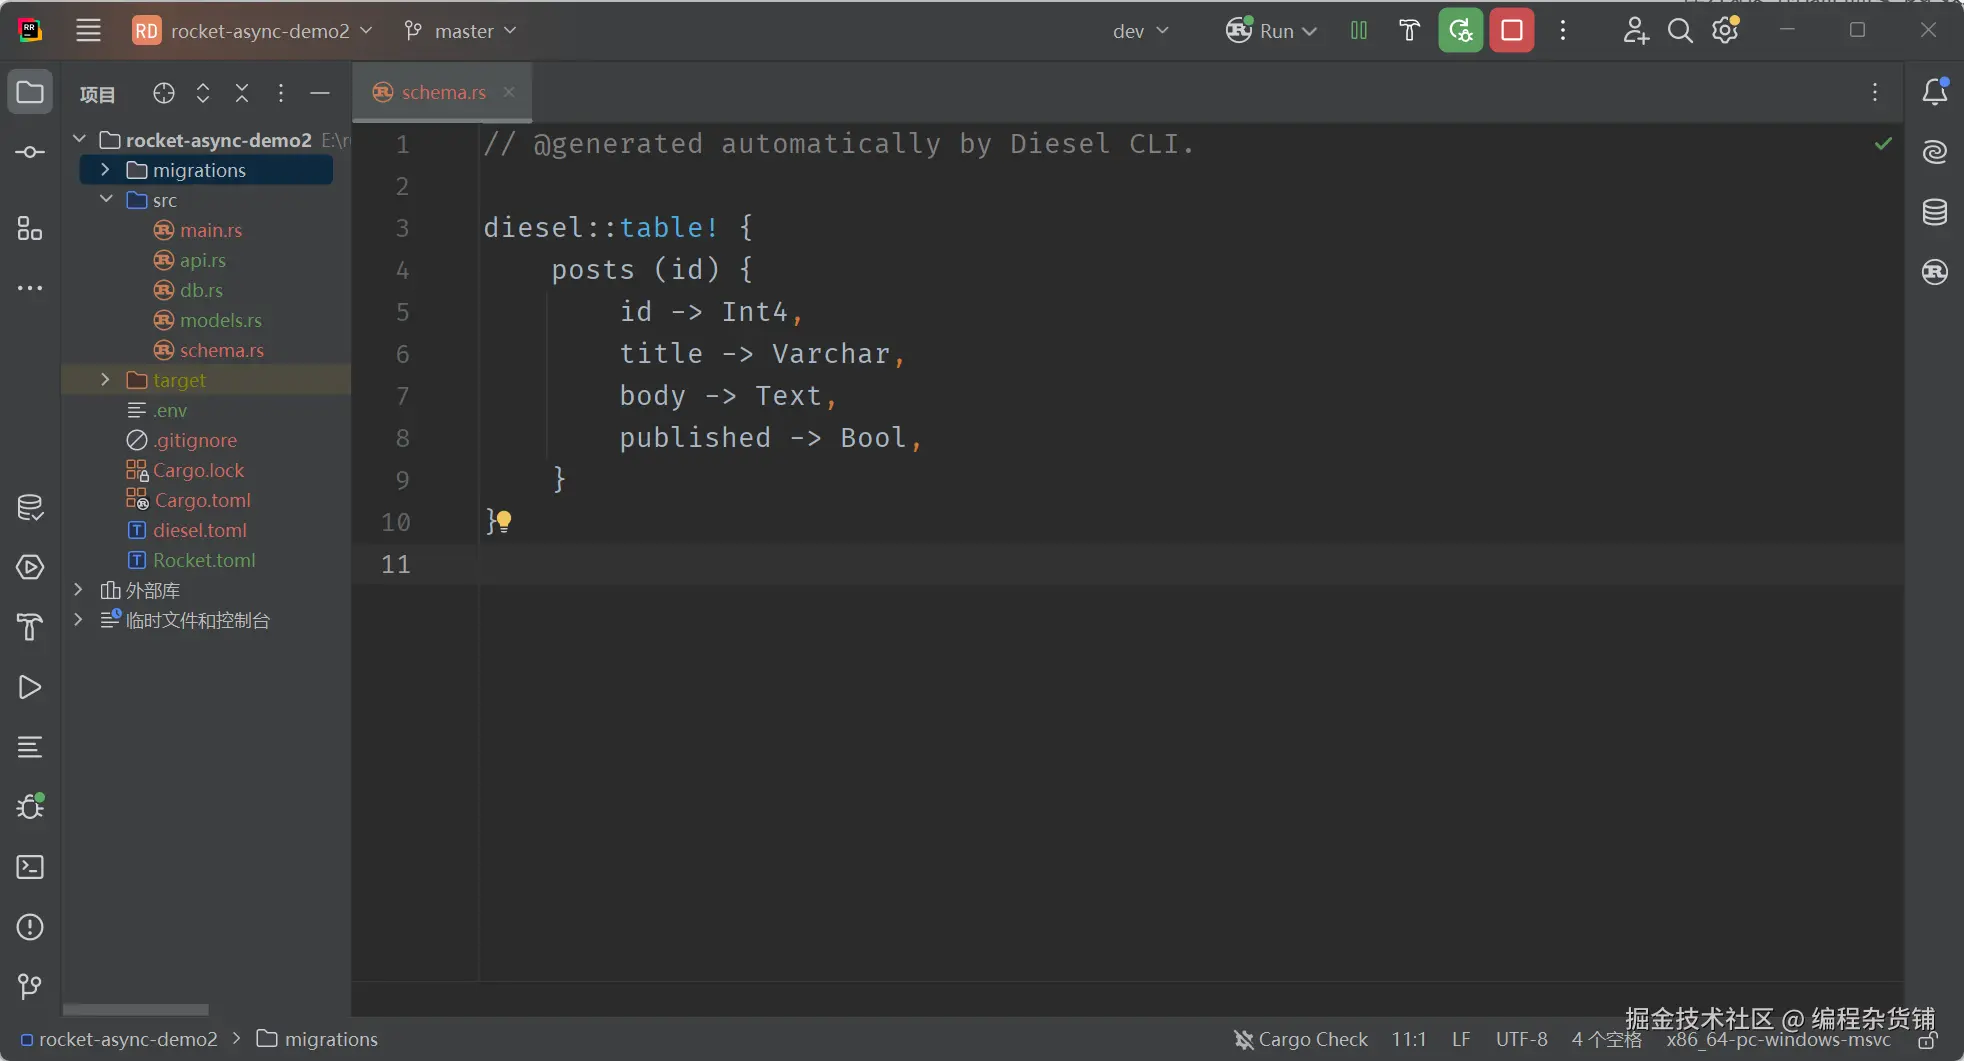Click Cargo Check status bar widget
The width and height of the screenshot is (1964, 1061).
click(x=1301, y=1039)
